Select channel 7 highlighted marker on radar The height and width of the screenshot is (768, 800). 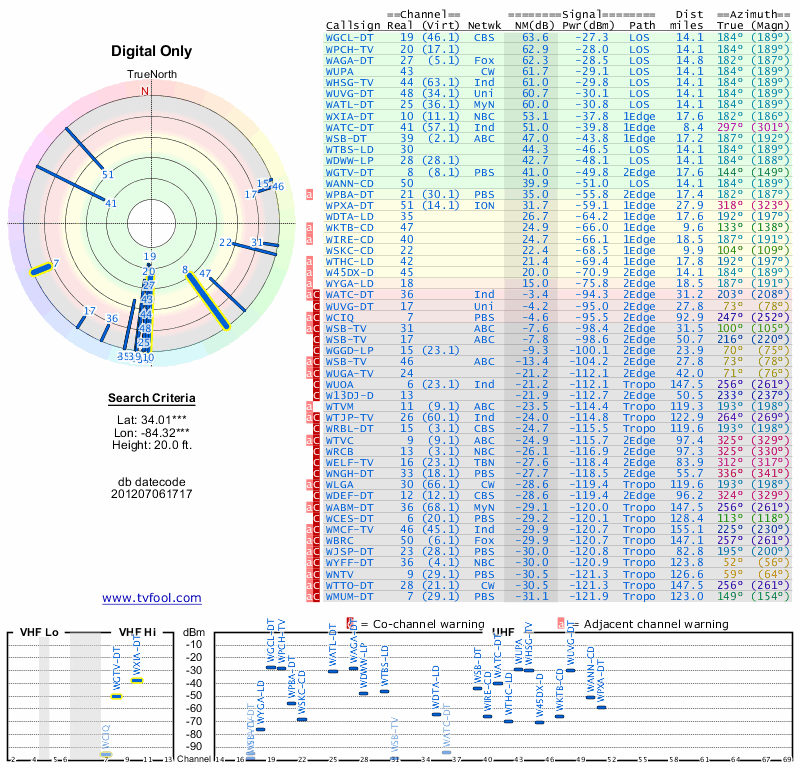coord(42,267)
